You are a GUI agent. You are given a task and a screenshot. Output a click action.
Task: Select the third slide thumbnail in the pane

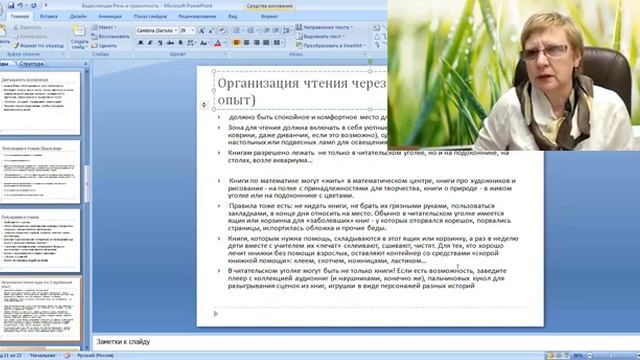click(40, 241)
